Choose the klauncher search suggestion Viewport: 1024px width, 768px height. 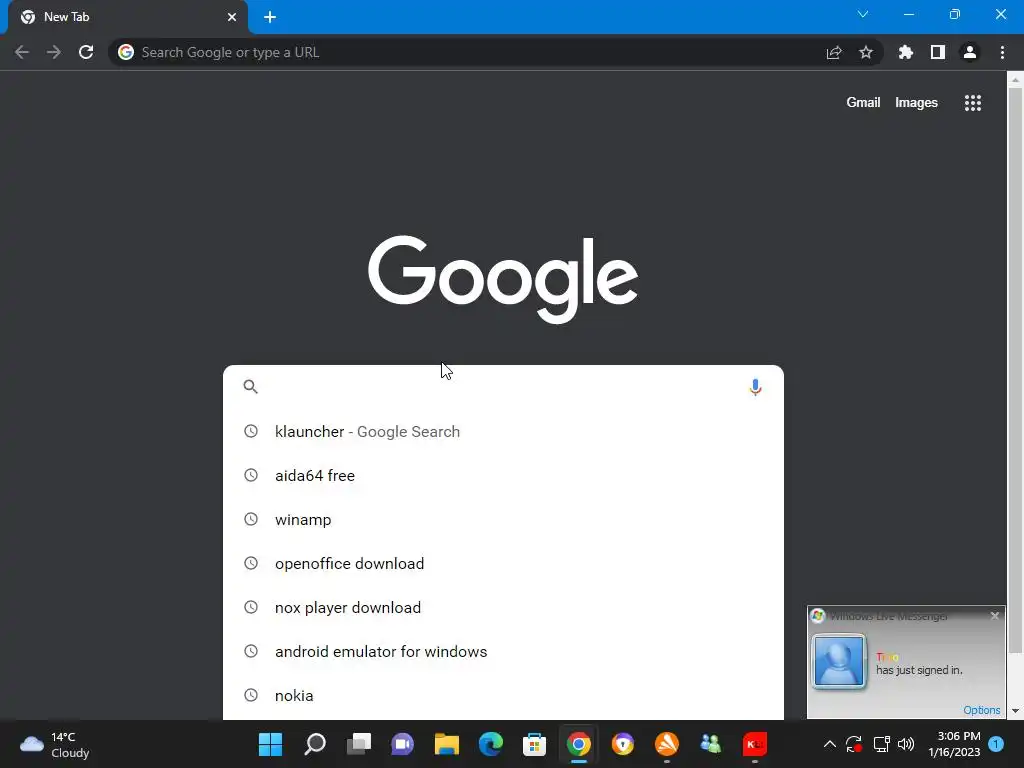(503, 432)
